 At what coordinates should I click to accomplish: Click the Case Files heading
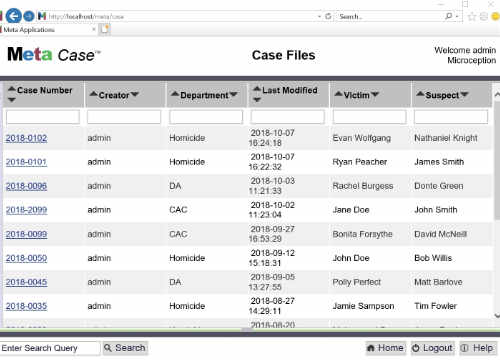tap(283, 55)
